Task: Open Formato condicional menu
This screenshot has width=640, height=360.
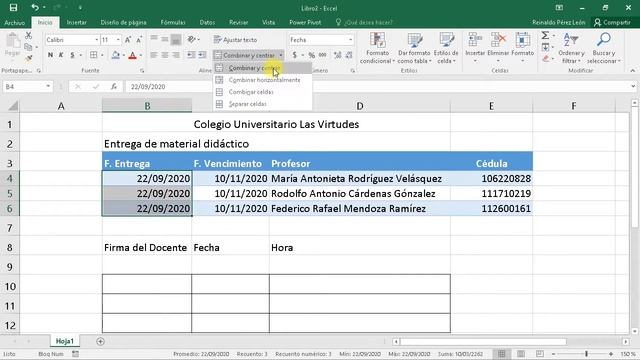Action: pyautogui.click(x=377, y=48)
